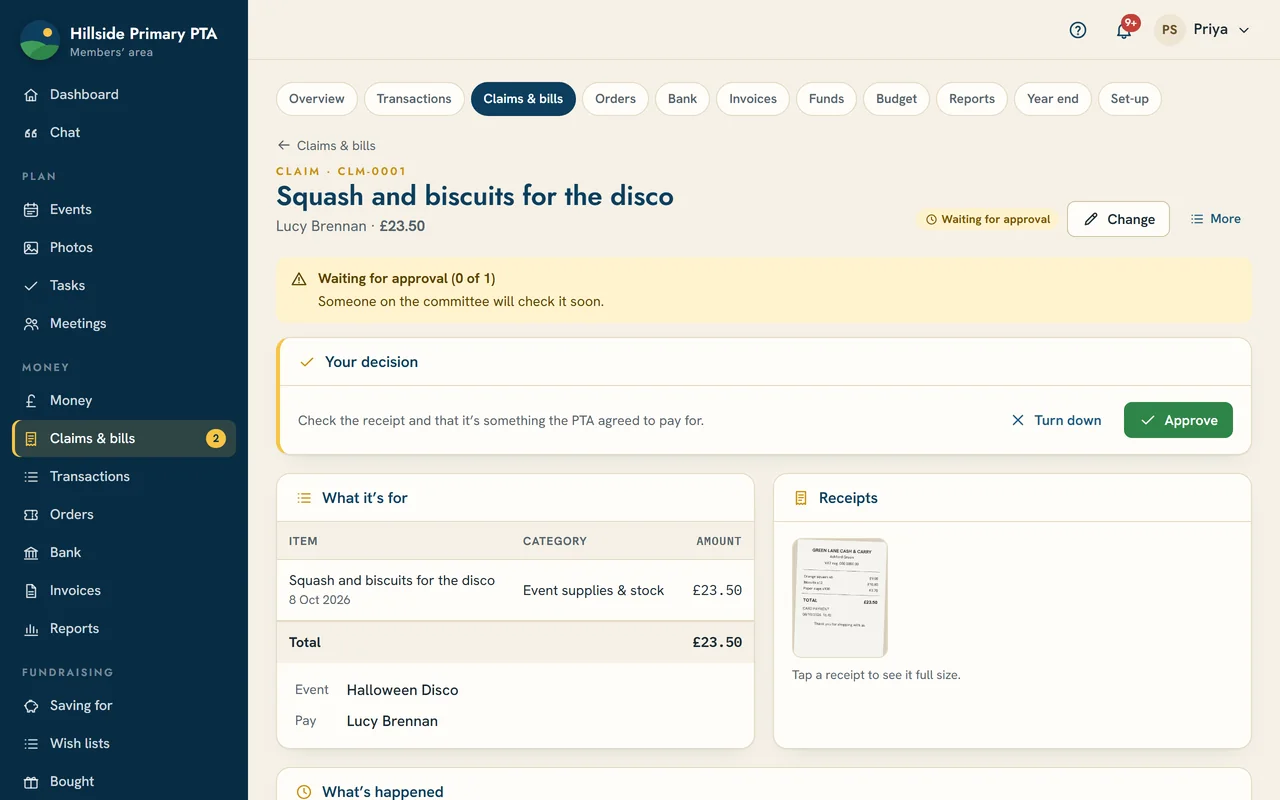Screen dimensions: 1280x800
Task: Turn down the claim
Action: pyautogui.click(x=1056, y=420)
